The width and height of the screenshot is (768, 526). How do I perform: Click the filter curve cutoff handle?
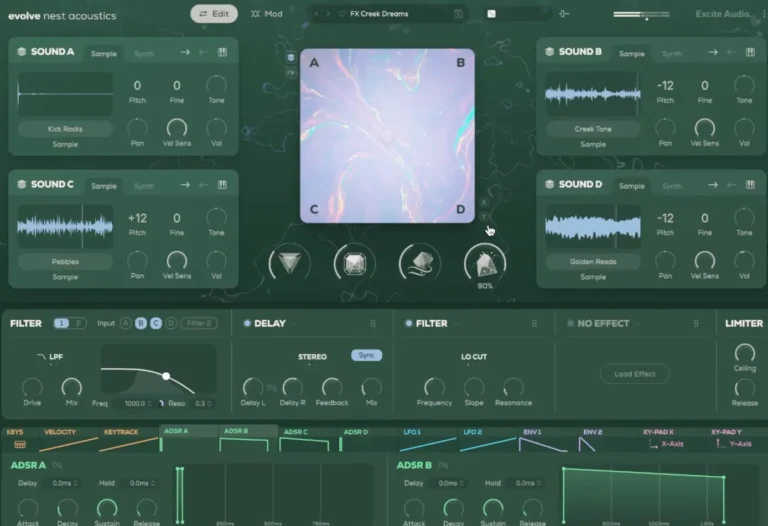coord(167,376)
